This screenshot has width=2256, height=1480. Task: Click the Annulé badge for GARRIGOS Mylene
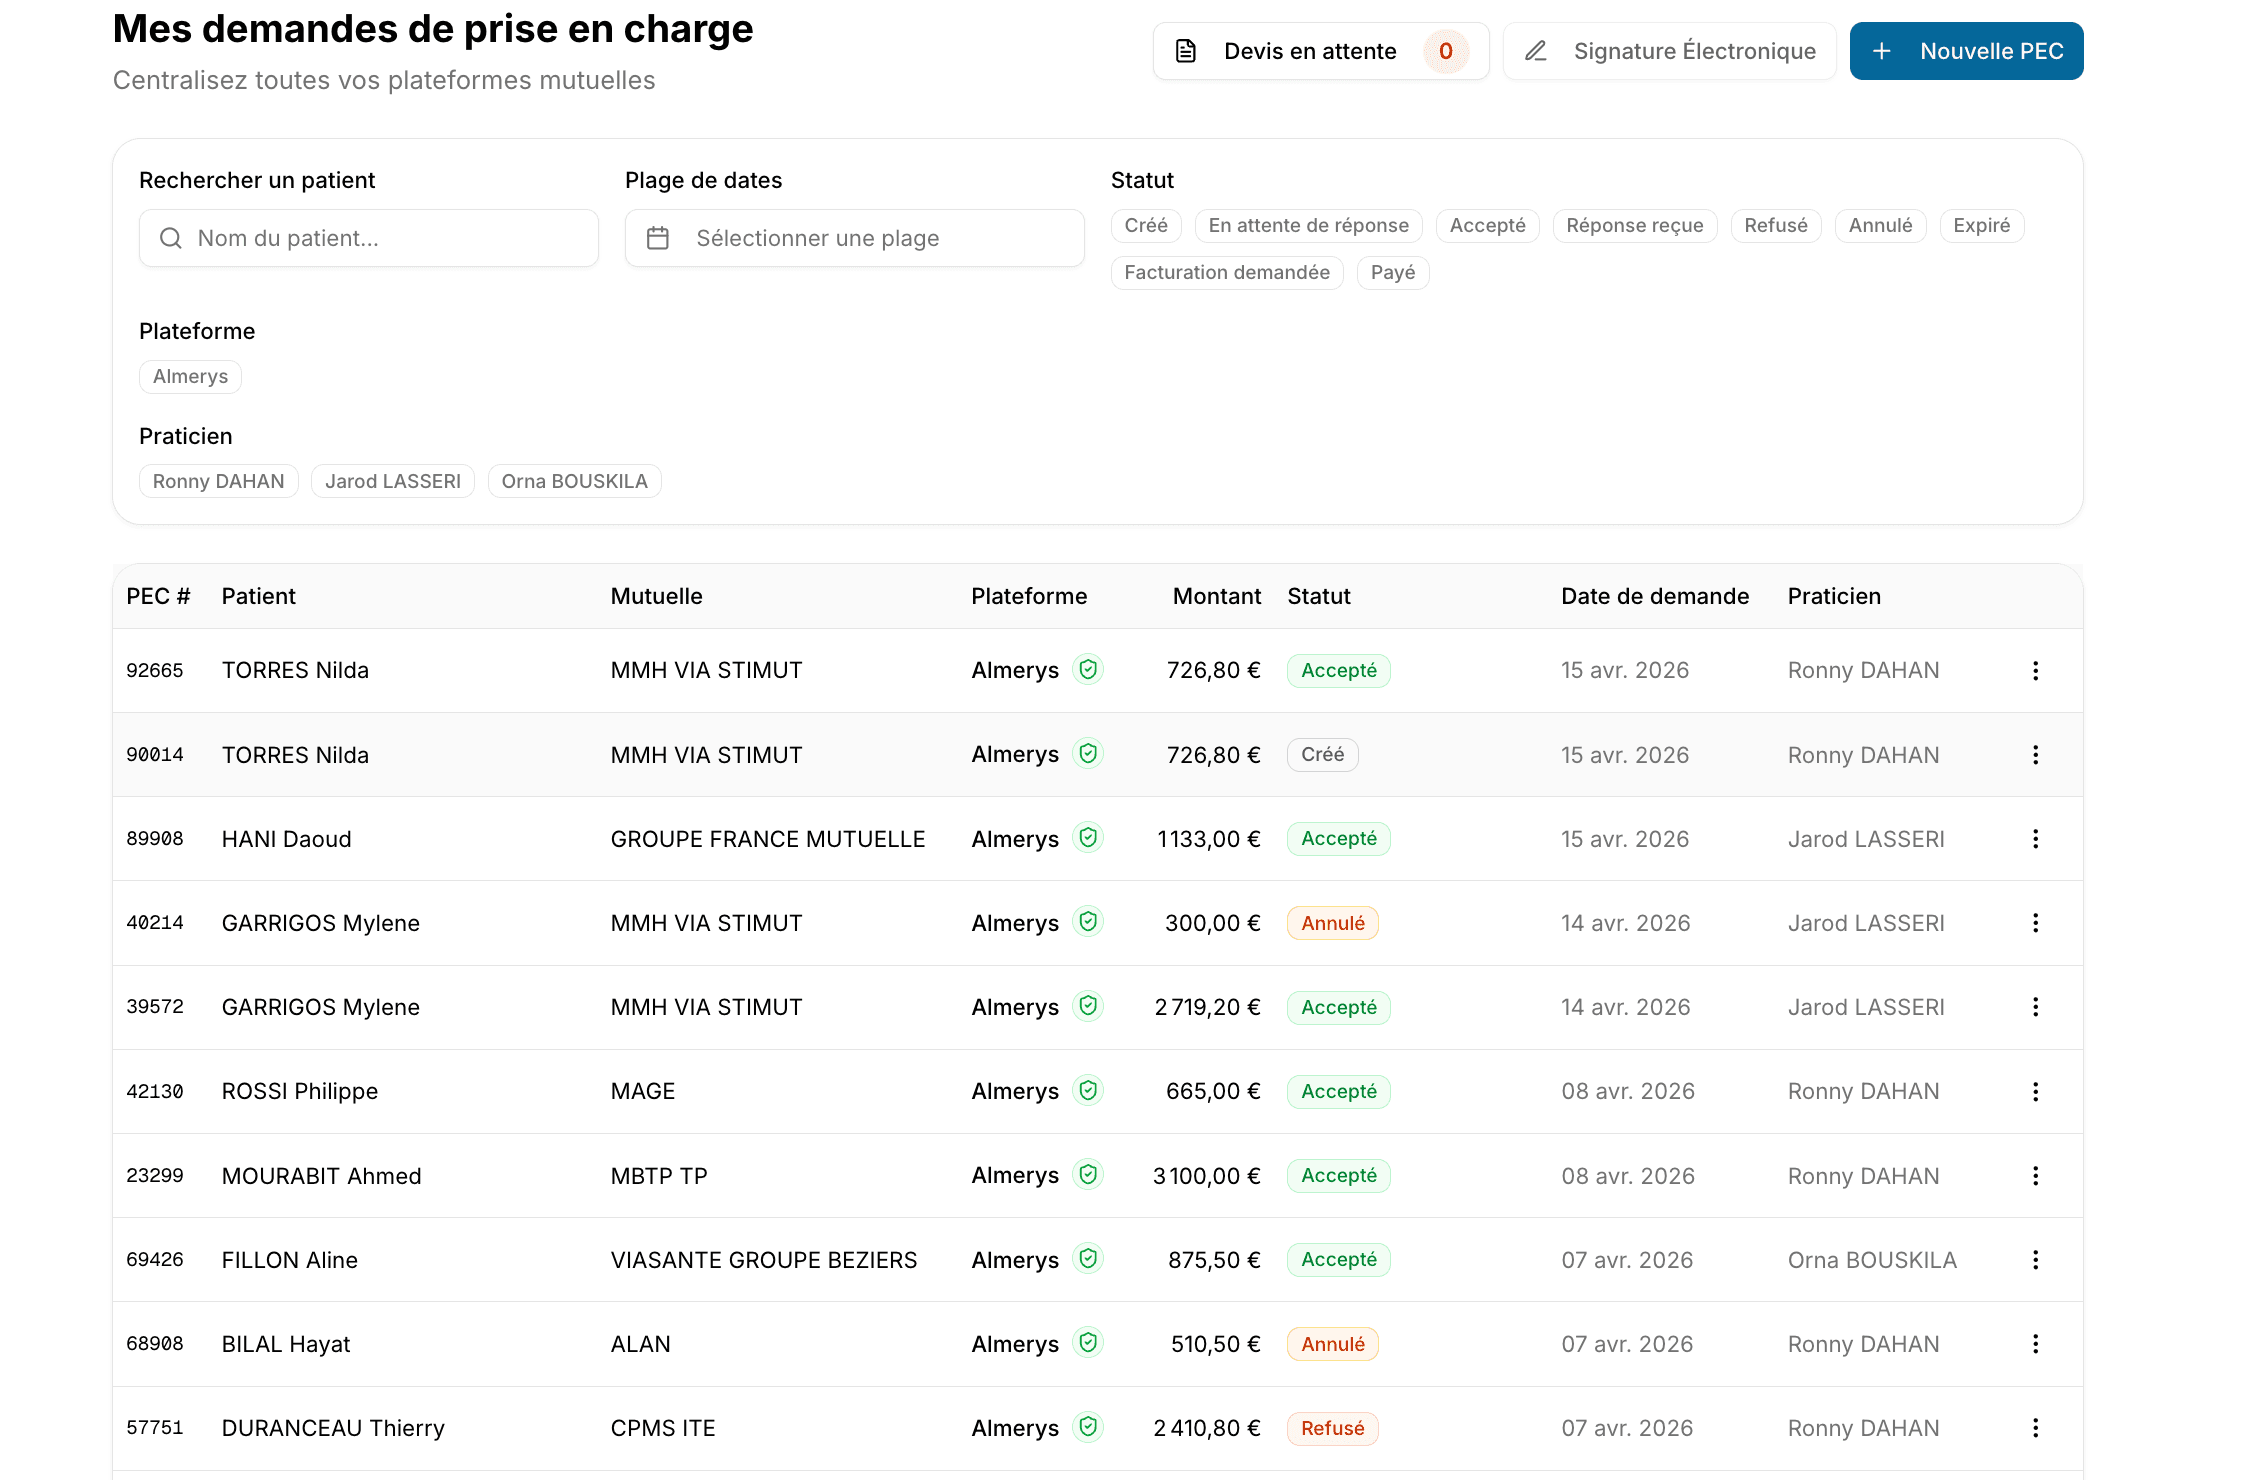point(1332,923)
